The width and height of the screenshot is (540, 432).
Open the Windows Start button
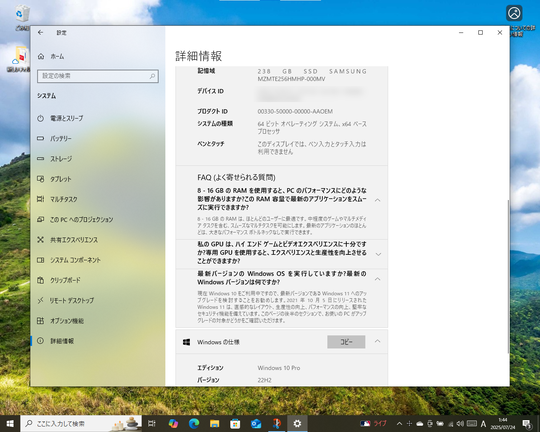click(x=10, y=423)
